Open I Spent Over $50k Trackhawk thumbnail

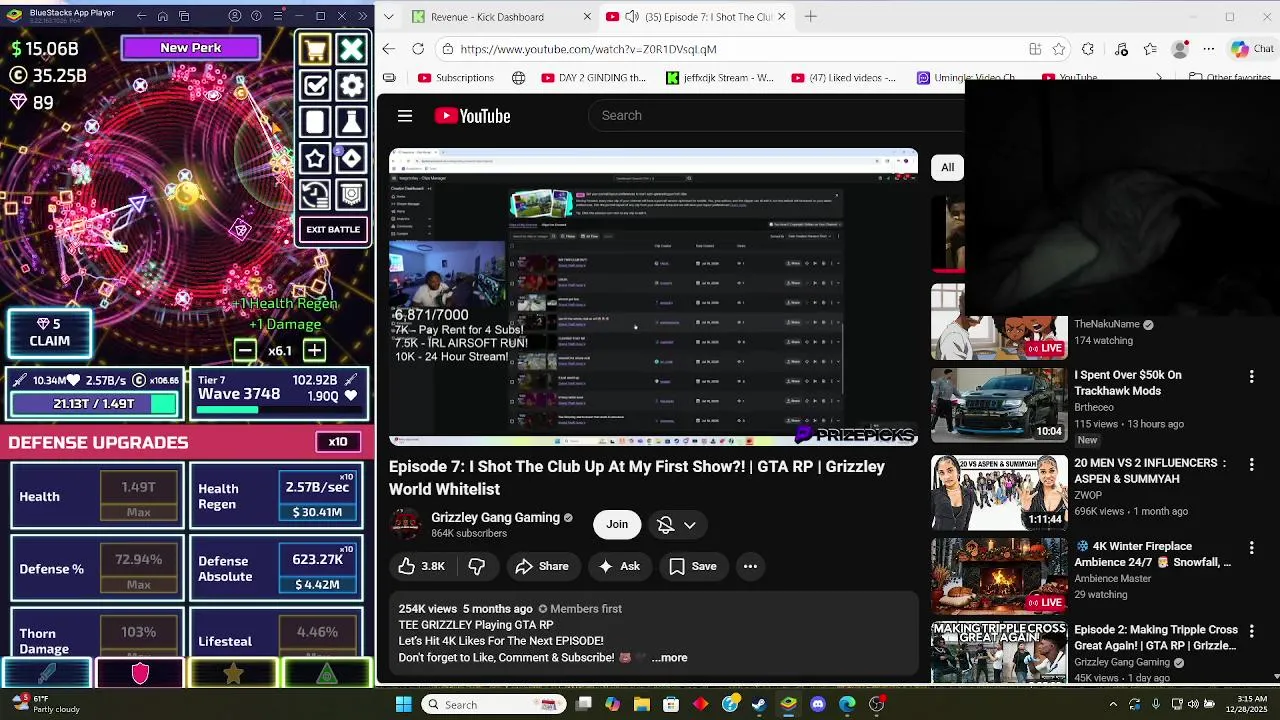pyautogui.click(x=999, y=405)
